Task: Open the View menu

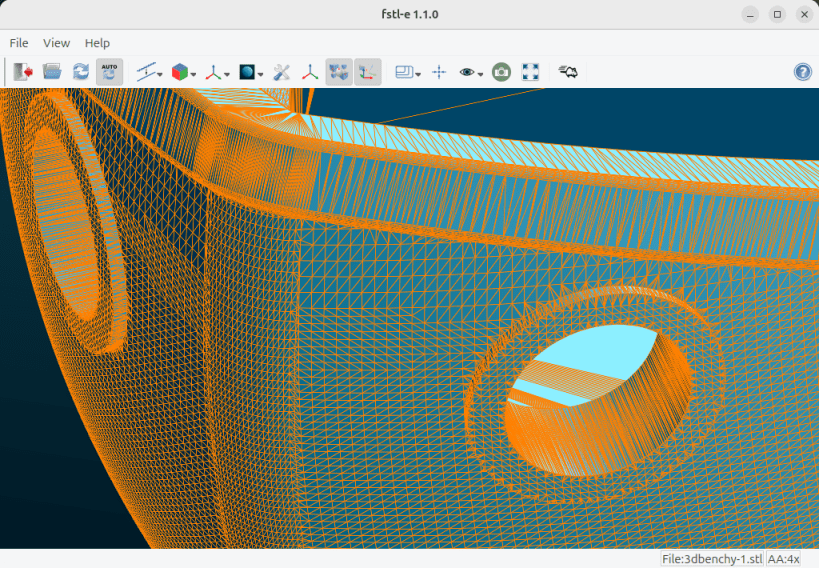Action: tap(57, 43)
